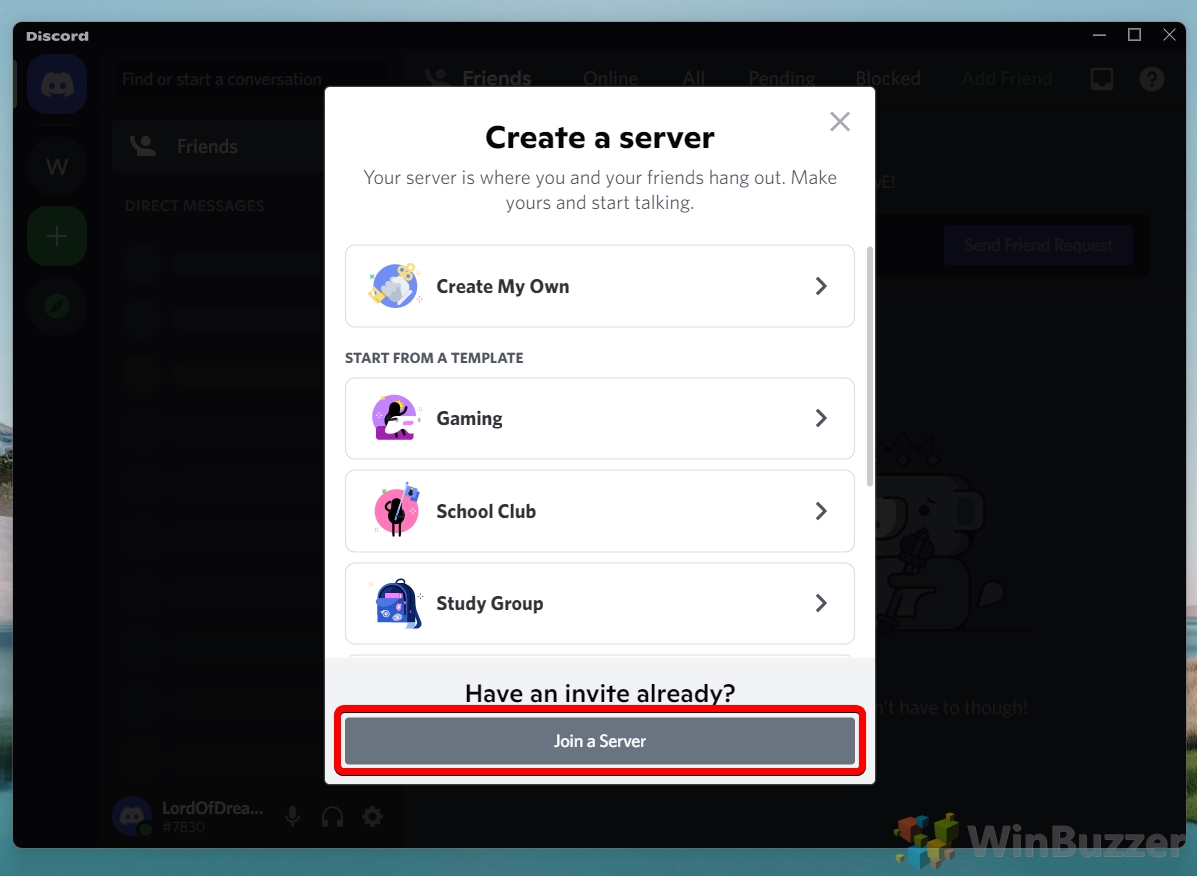This screenshot has height=876, width=1197.
Task: Open the Friends item in sidebar
Action: [x=218, y=146]
